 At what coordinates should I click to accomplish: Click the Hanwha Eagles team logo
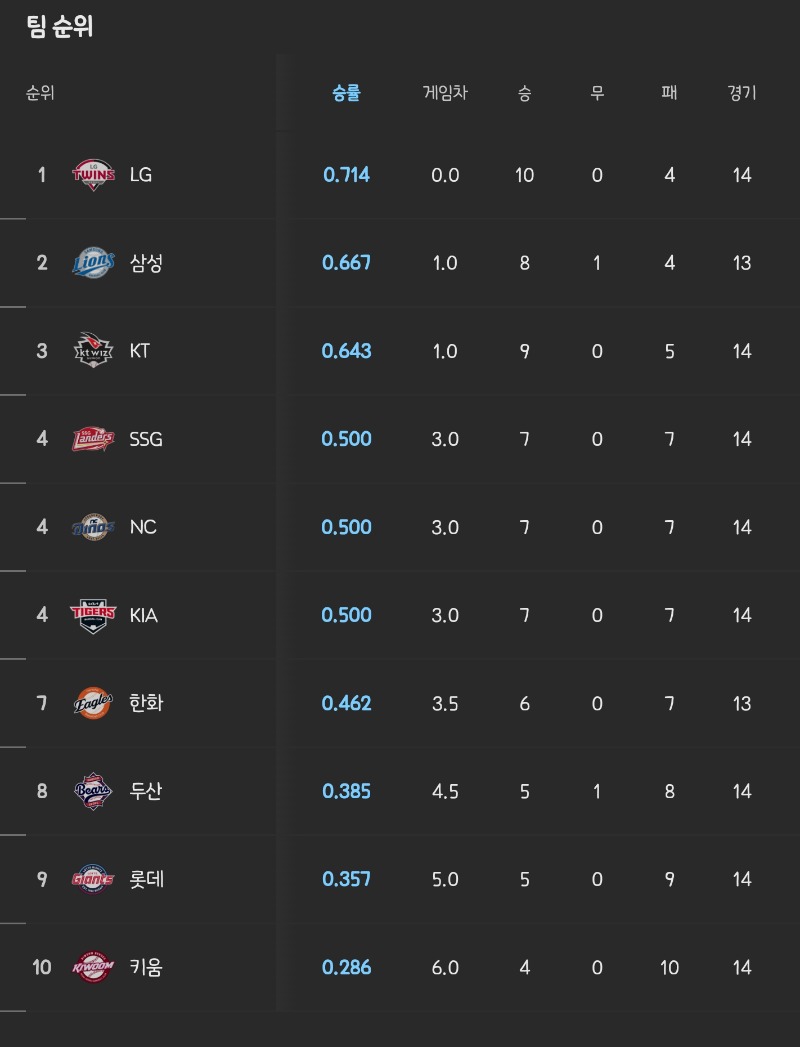point(94,703)
